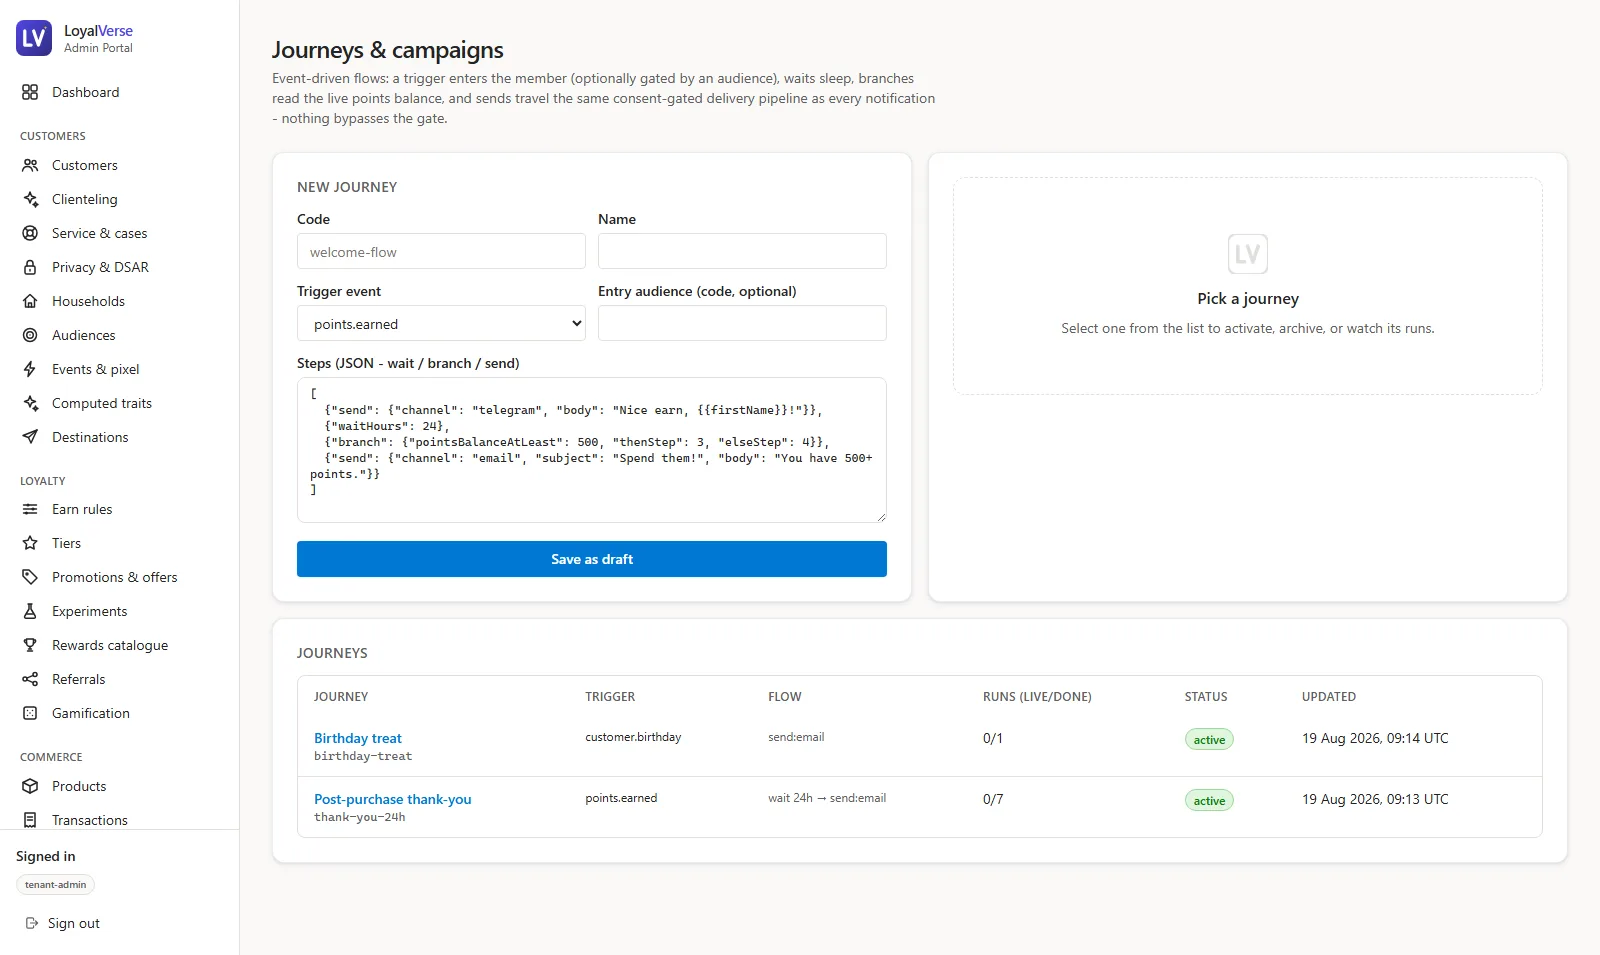
Task: Click the Entry audience input field
Action: (x=742, y=323)
